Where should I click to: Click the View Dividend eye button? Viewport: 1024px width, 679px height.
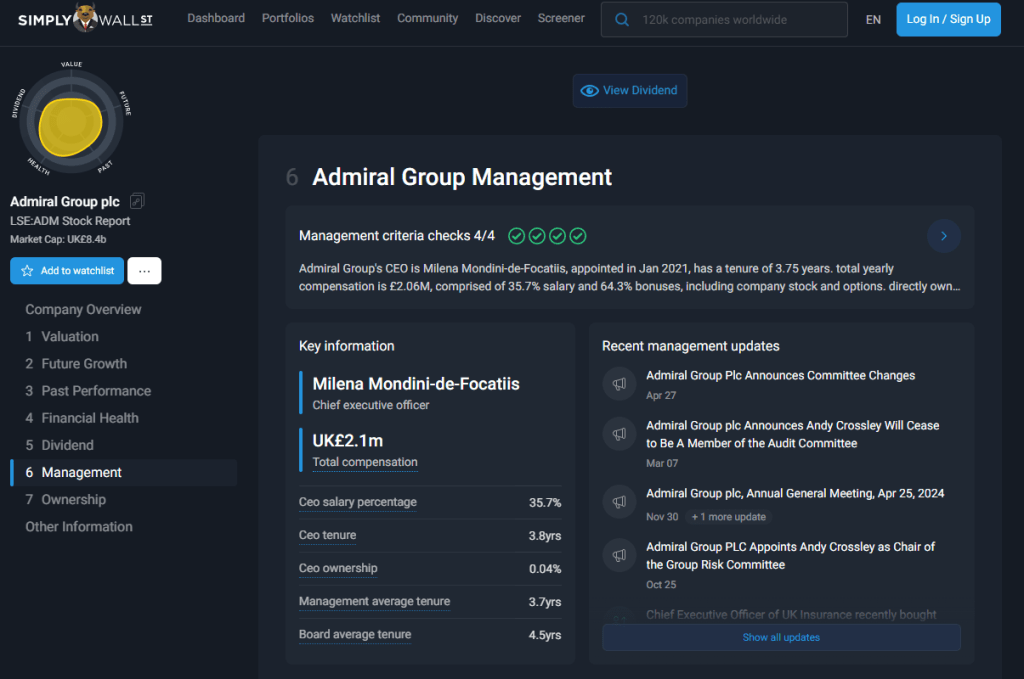coord(630,90)
